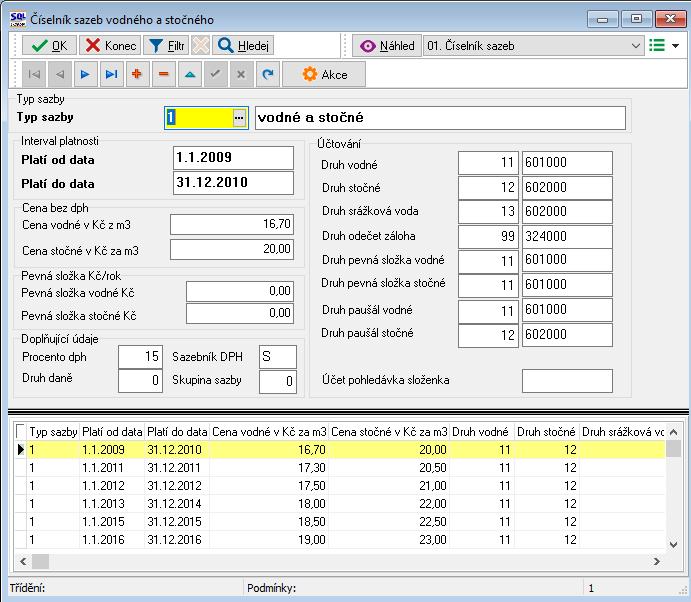Delete record with orange minus icon
This screenshot has height=602, width=691.
coord(163,74)
